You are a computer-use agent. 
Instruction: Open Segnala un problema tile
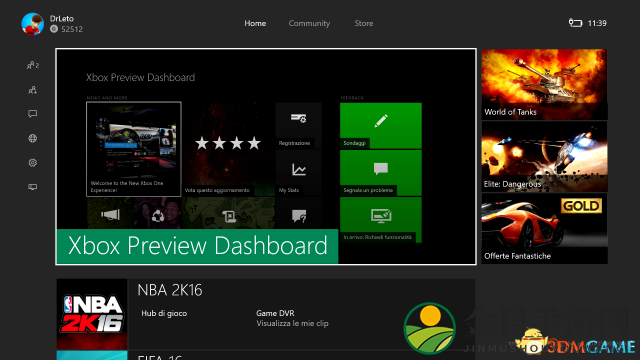tap(380, 173)
